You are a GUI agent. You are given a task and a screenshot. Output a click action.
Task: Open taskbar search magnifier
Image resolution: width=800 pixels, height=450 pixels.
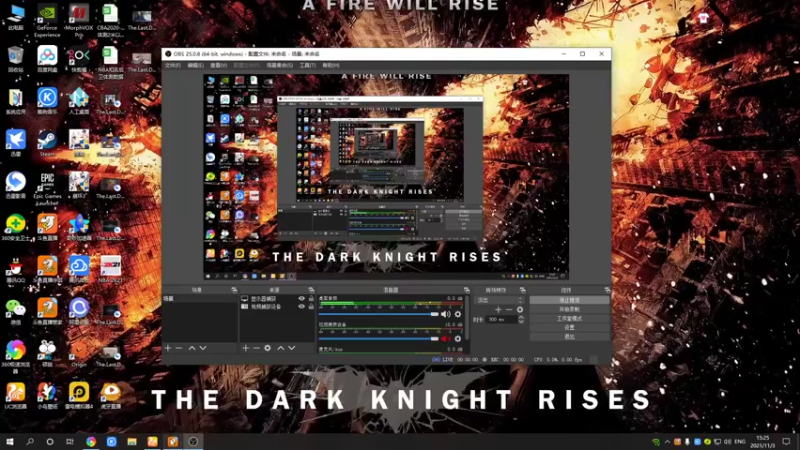[x=30, y=442]
